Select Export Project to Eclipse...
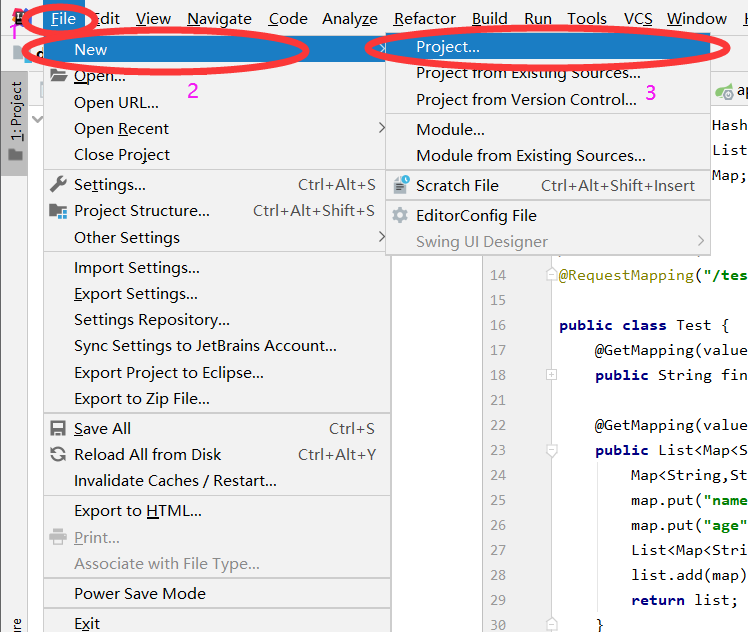Image resolution: width=748 pixels, height=632 pixels. coord(217,373)
